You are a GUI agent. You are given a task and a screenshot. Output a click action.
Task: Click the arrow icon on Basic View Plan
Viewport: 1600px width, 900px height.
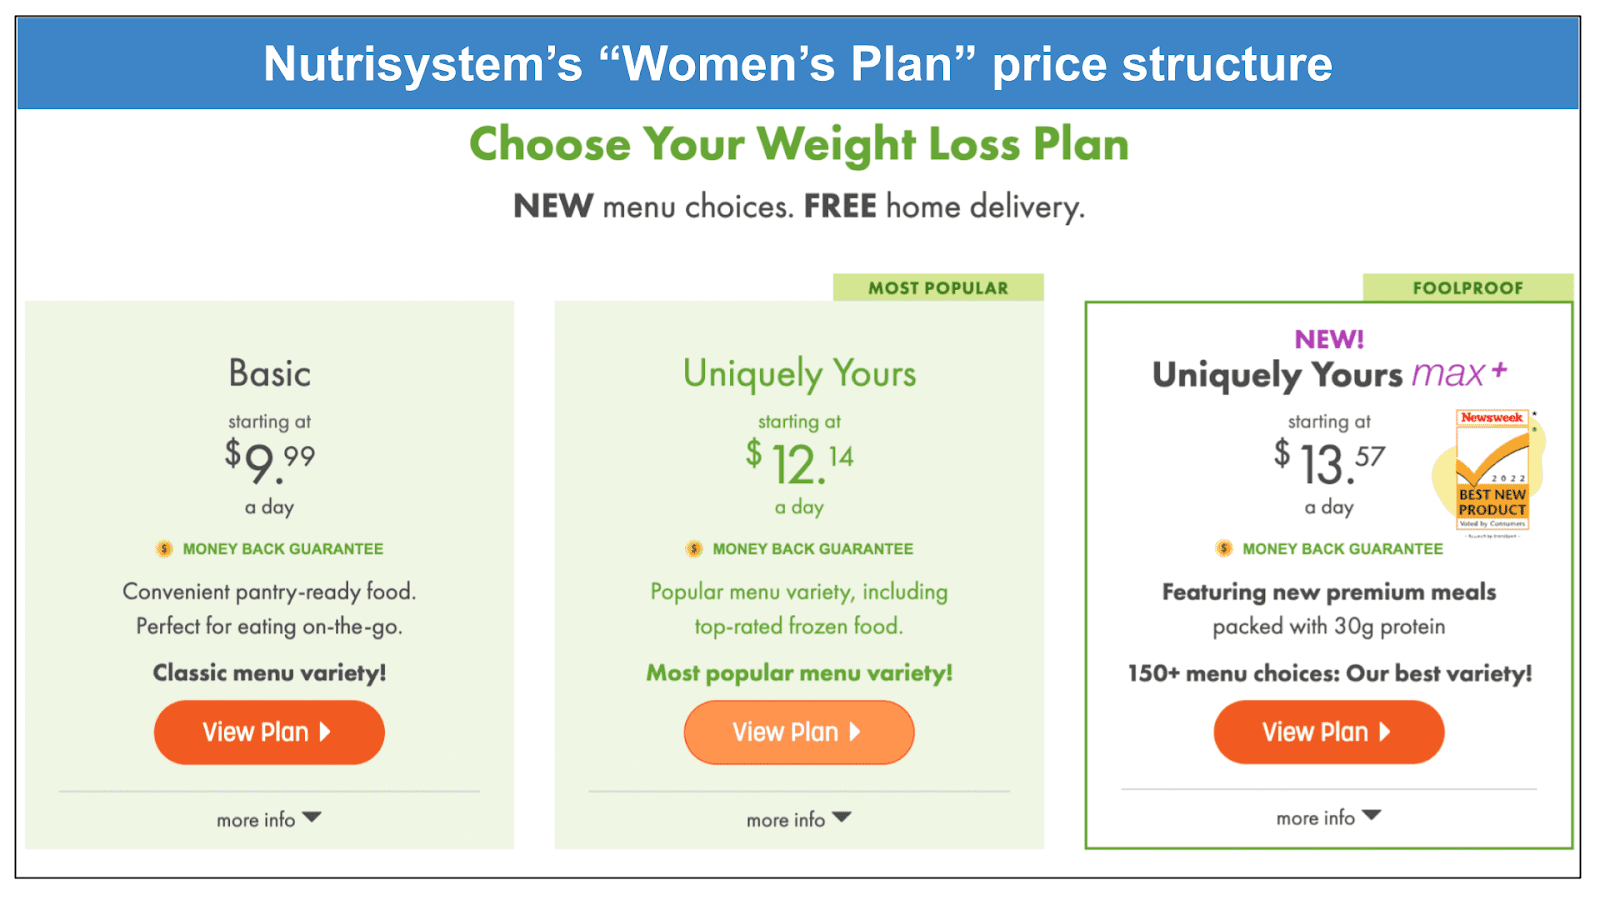tap(325, 732)
